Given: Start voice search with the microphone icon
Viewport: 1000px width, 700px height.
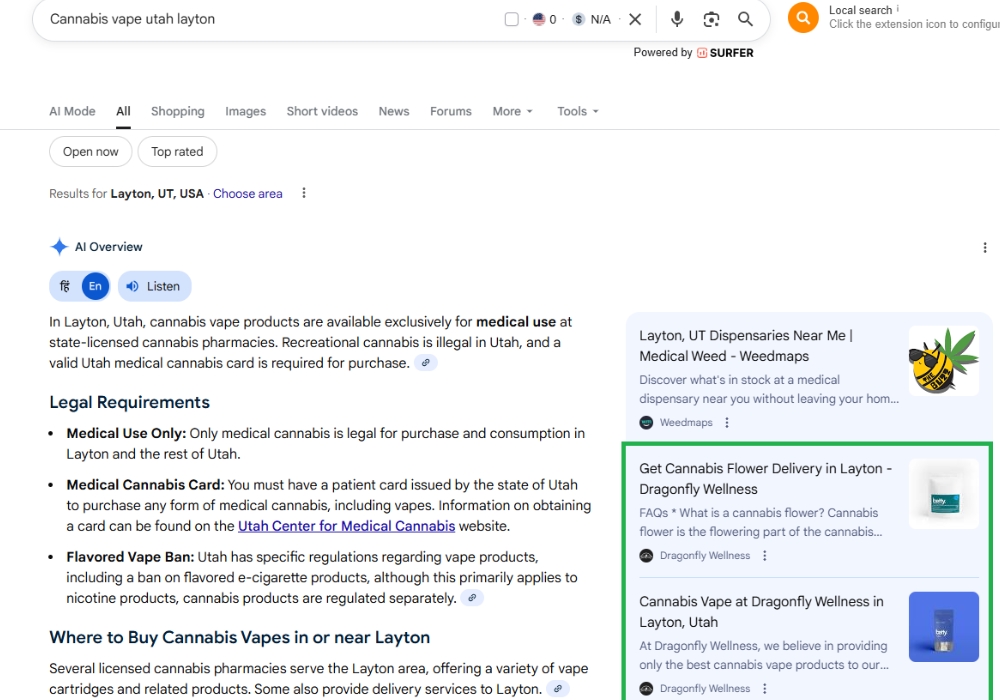Looking at the screenshot, I should [677, 19].
